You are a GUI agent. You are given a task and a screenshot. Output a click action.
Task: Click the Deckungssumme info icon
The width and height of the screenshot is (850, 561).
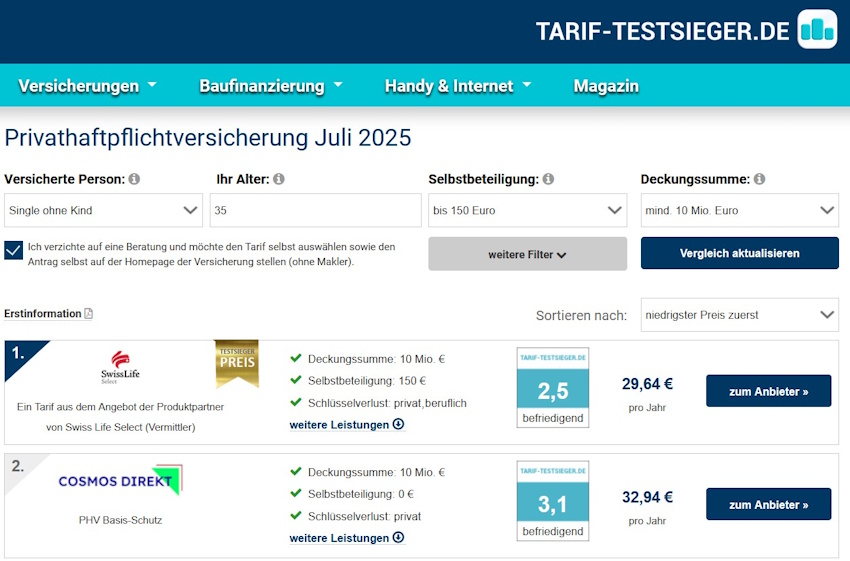coord(759,179)
